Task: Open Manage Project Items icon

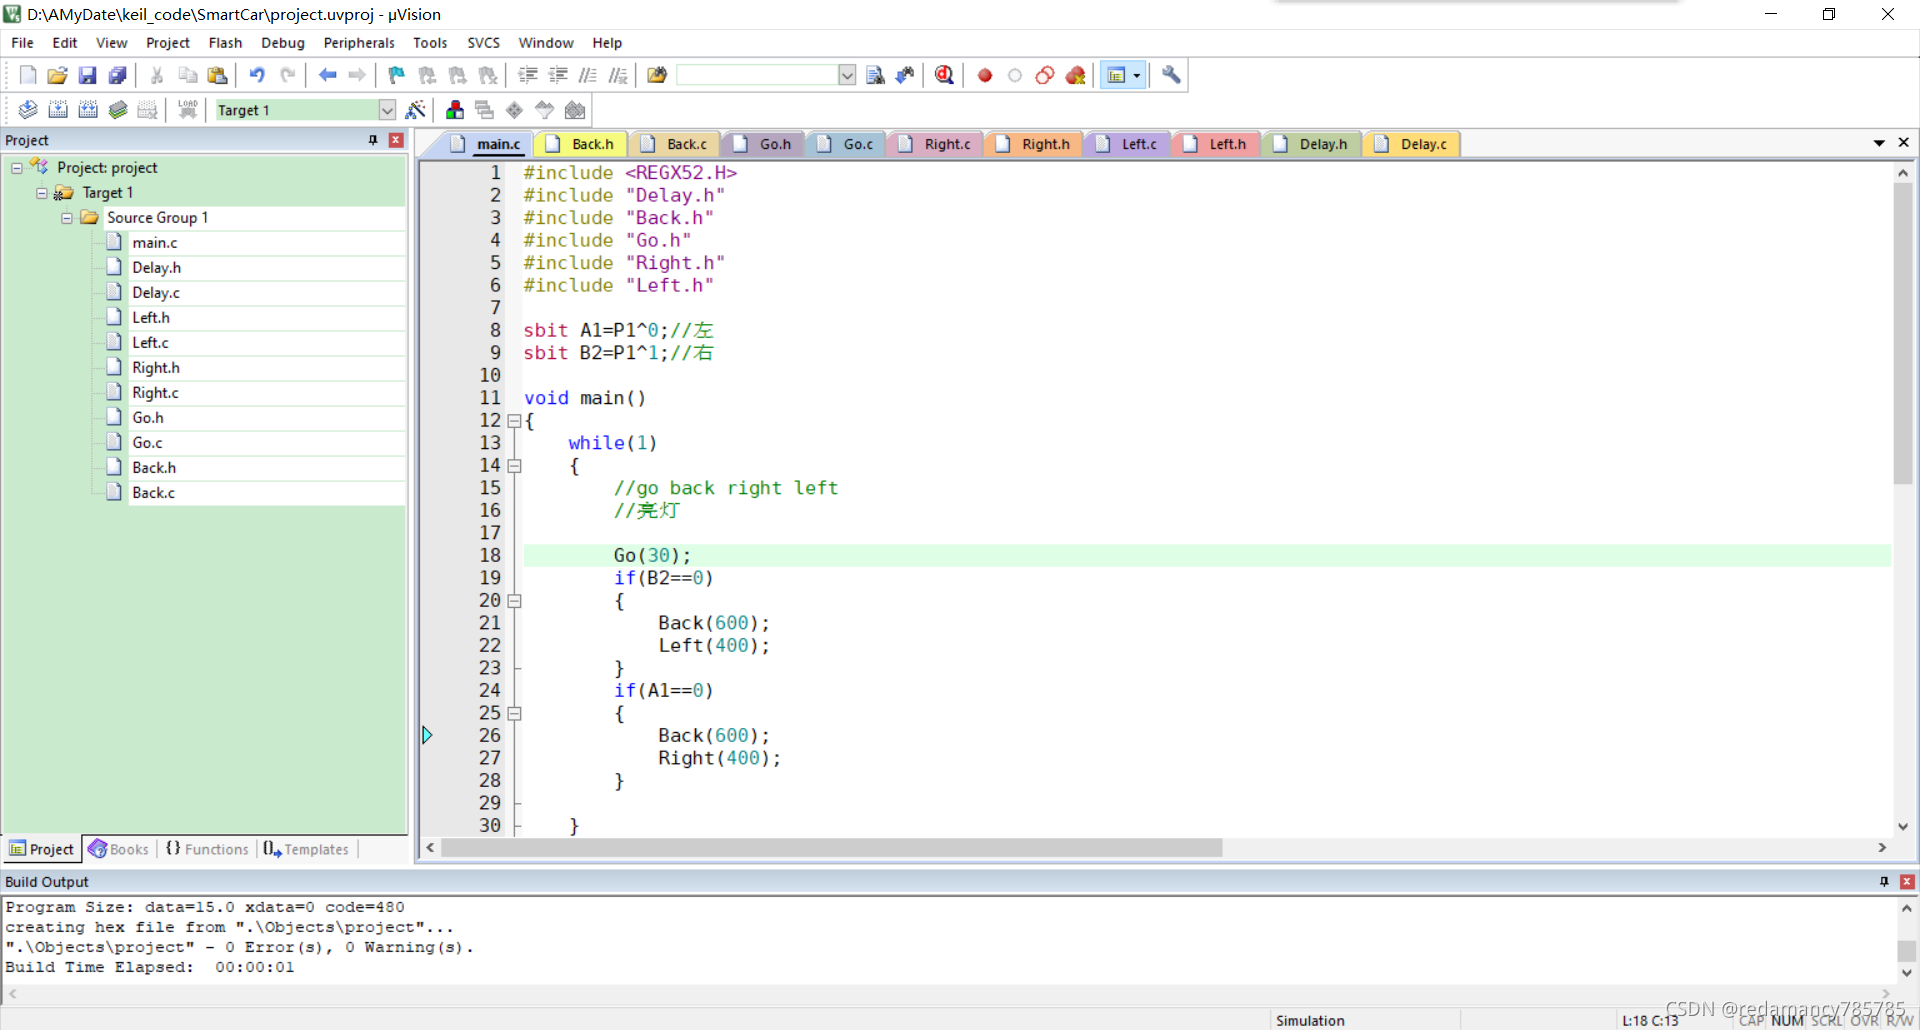Action: pyautogui.click(x=455, y=110)
